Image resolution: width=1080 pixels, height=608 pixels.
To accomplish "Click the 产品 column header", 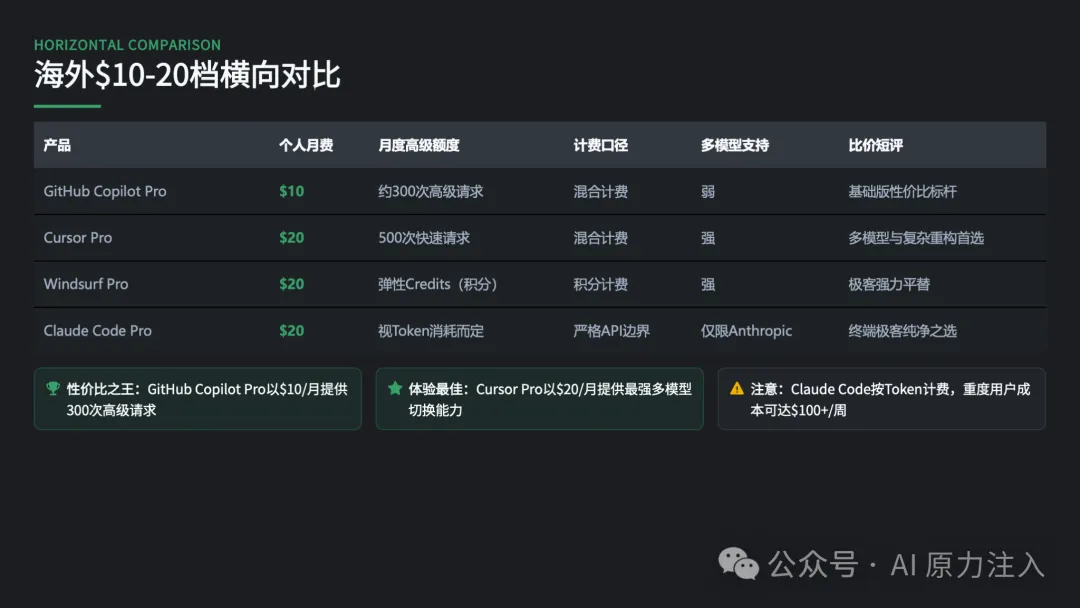I will point(57,145).
